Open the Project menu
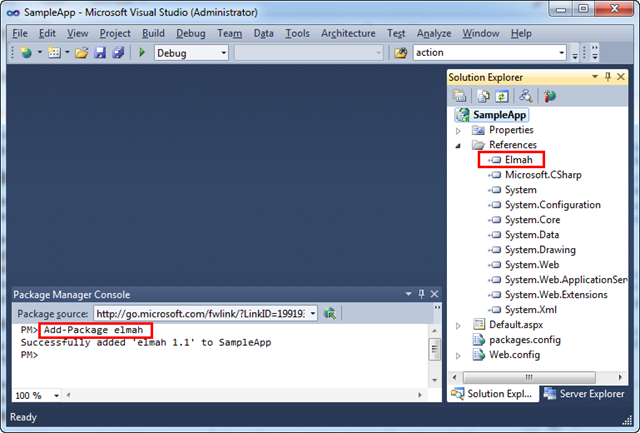Viewport: 640px width, 433px height. tap(115, 33)
